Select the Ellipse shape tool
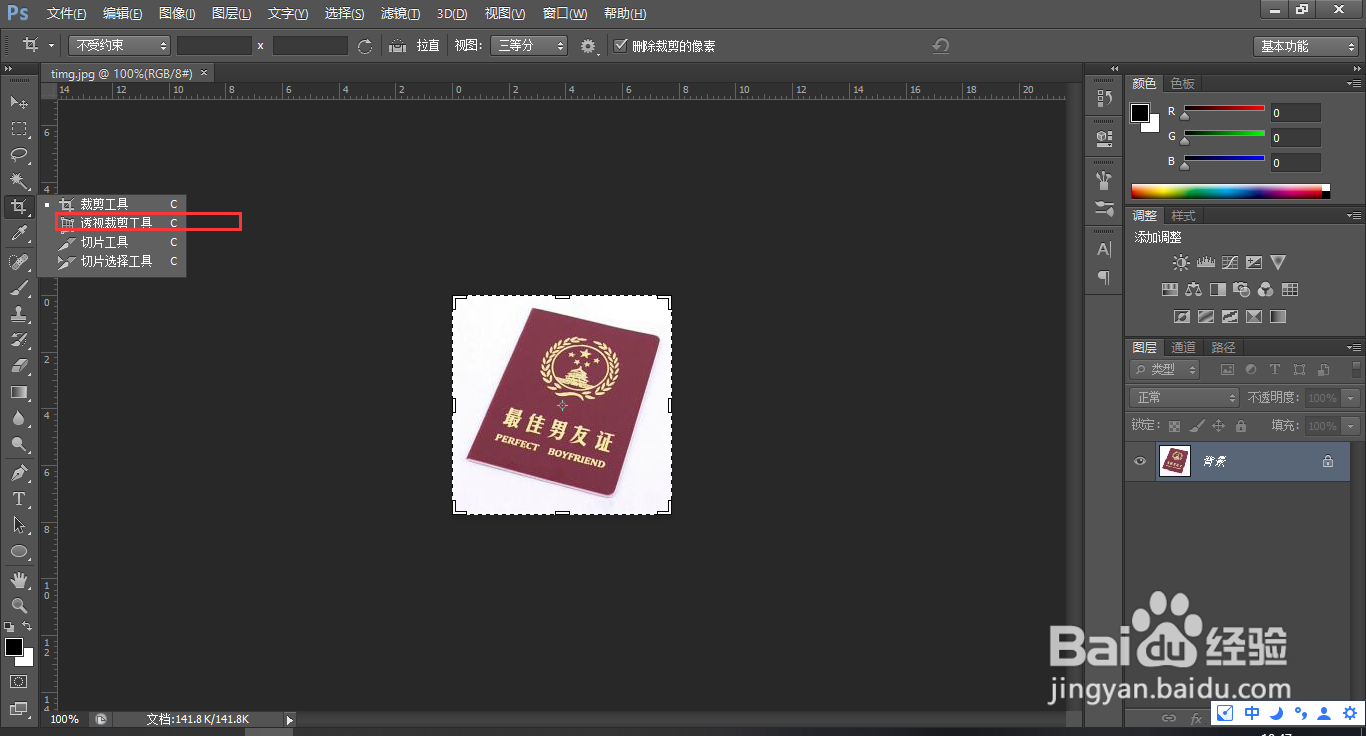Image resolution: width=1366 pixels, height=736 pixels. click(18, 551)
